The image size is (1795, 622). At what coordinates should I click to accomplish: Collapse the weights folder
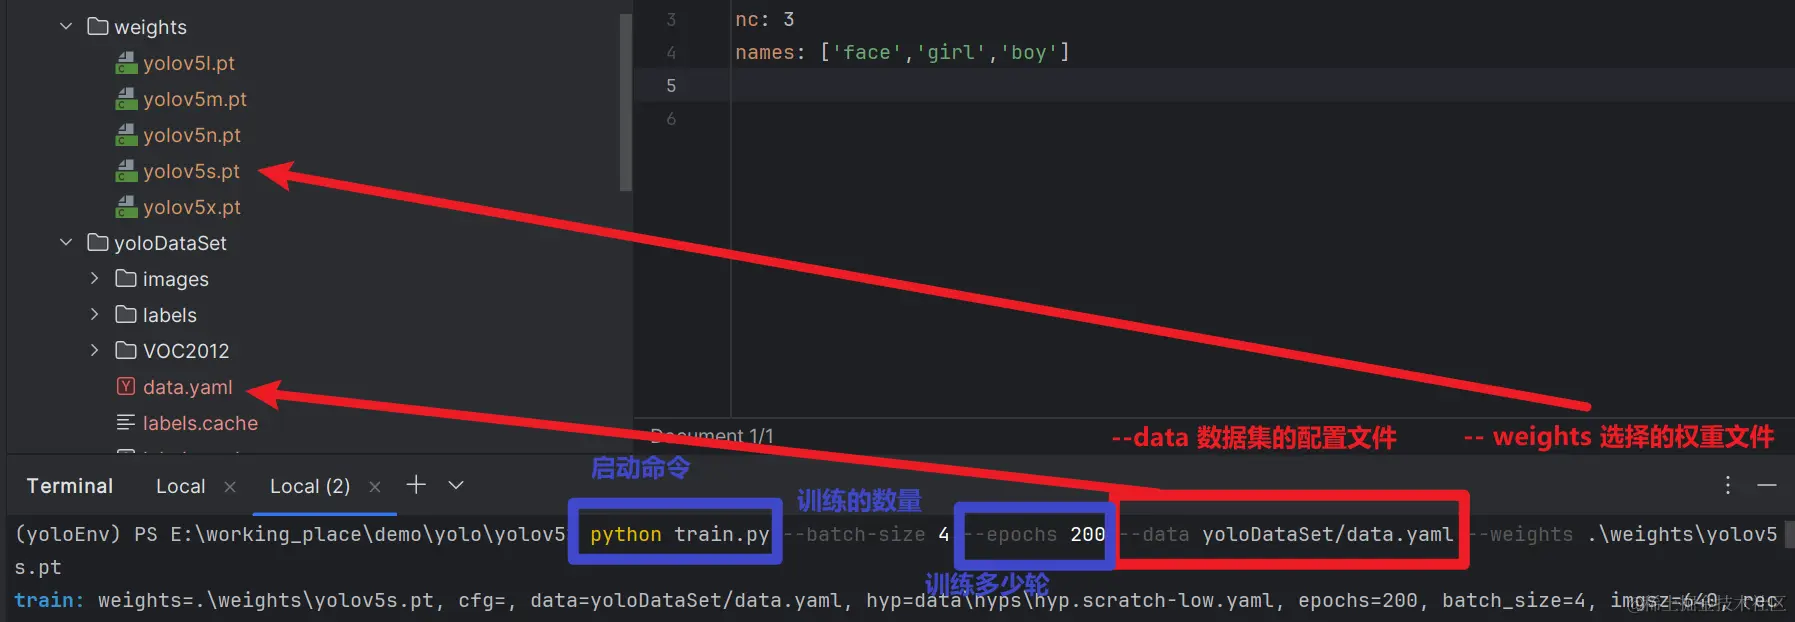click(x=66, y=26)
